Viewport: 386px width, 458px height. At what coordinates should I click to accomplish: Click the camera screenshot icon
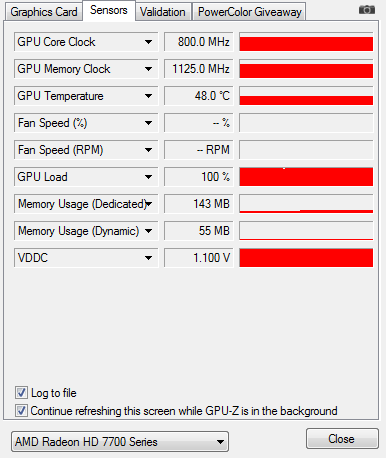tap(367, 10)
